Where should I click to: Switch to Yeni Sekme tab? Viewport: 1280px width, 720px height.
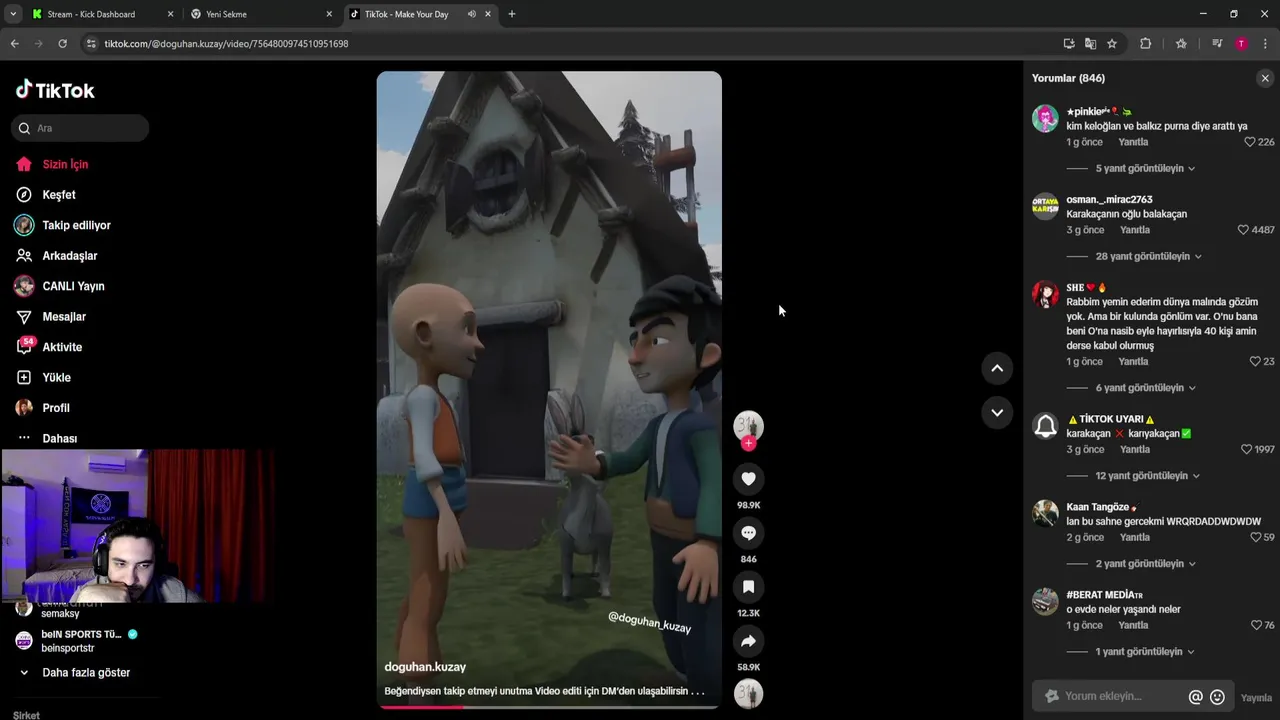(226, 14)
